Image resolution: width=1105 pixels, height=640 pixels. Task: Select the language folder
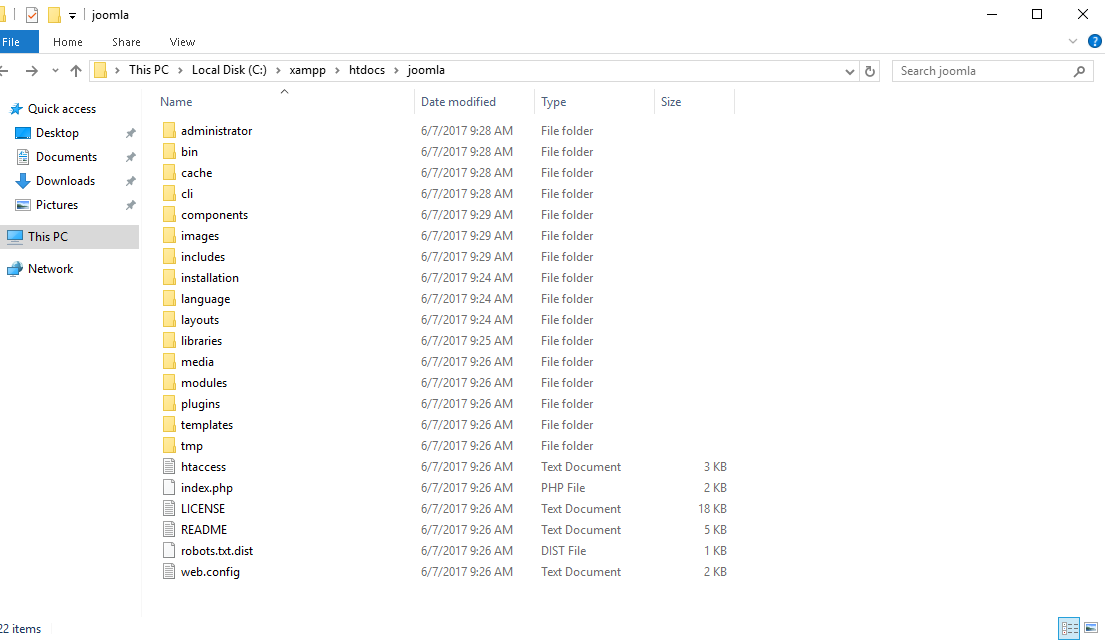tap(205, 299)
